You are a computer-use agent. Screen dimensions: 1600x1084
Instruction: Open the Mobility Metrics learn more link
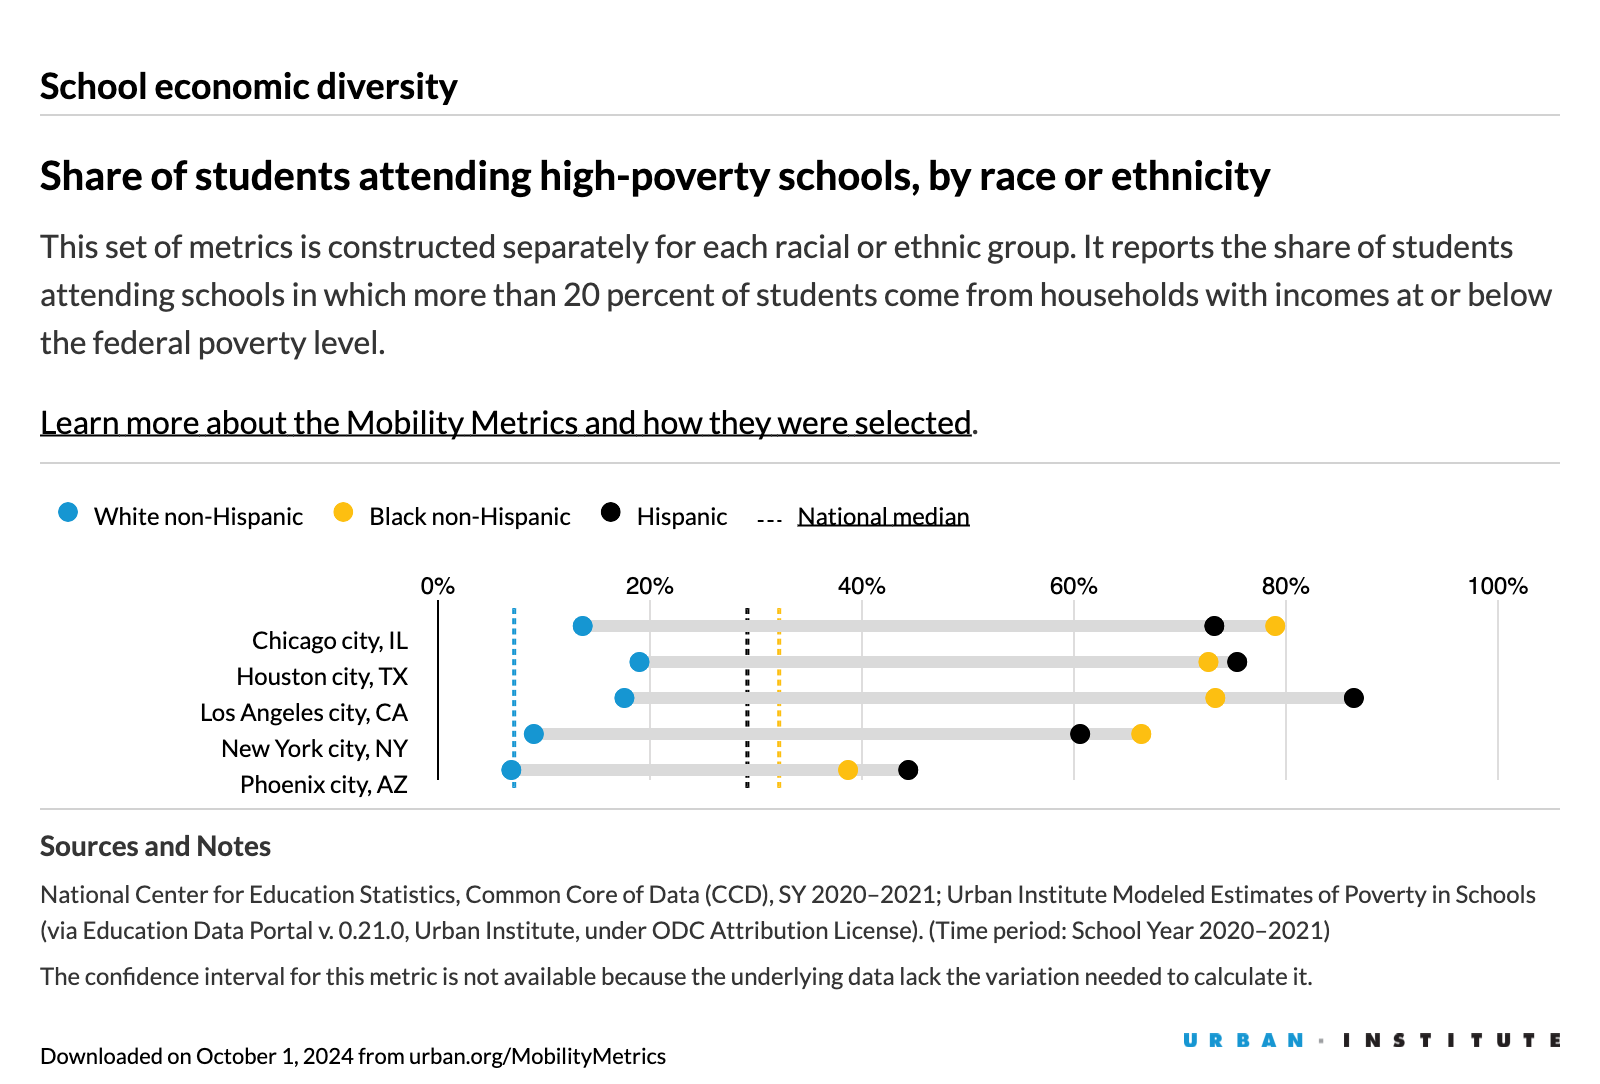click(505, 423)
